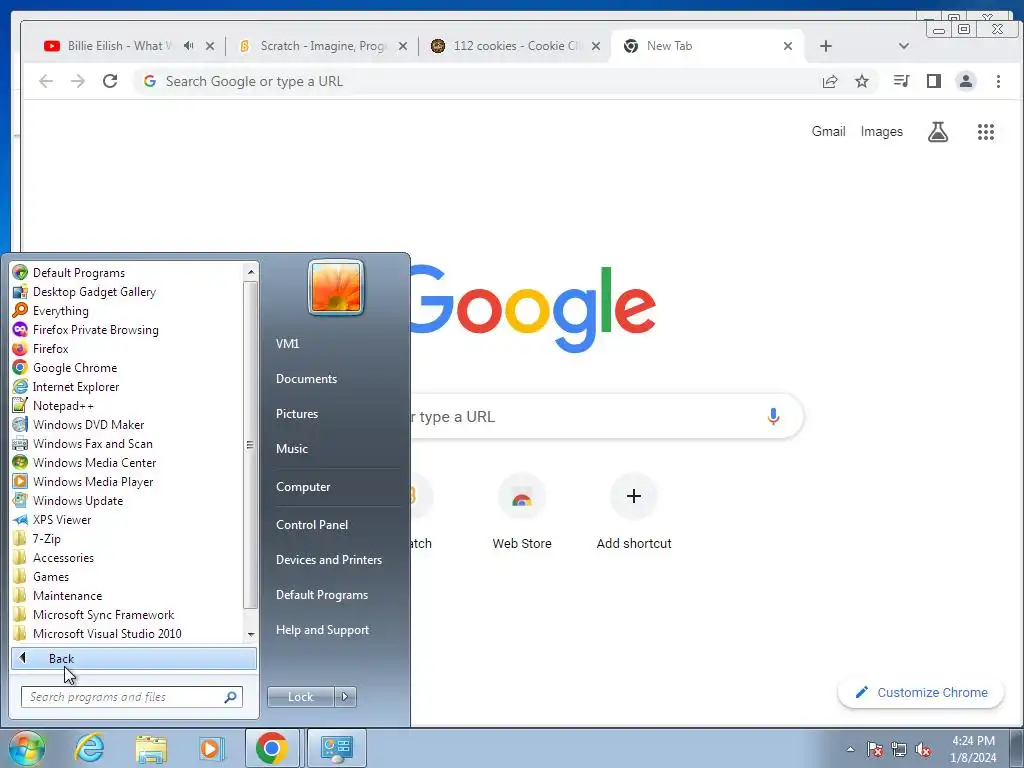Open the Images link
This screenshot has width=1024, height=768.
pos(881,131)
